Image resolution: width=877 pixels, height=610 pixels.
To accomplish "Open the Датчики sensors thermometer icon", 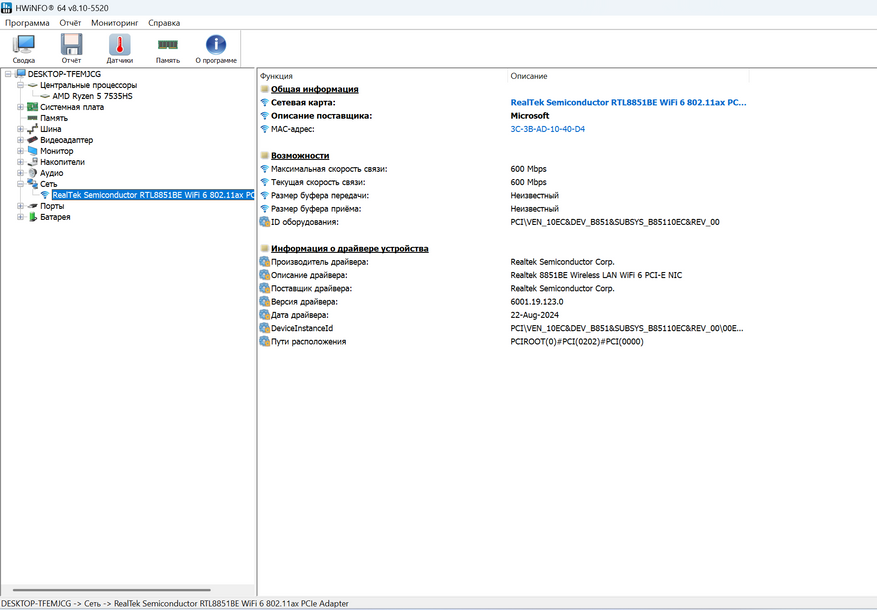I will 119,44.
